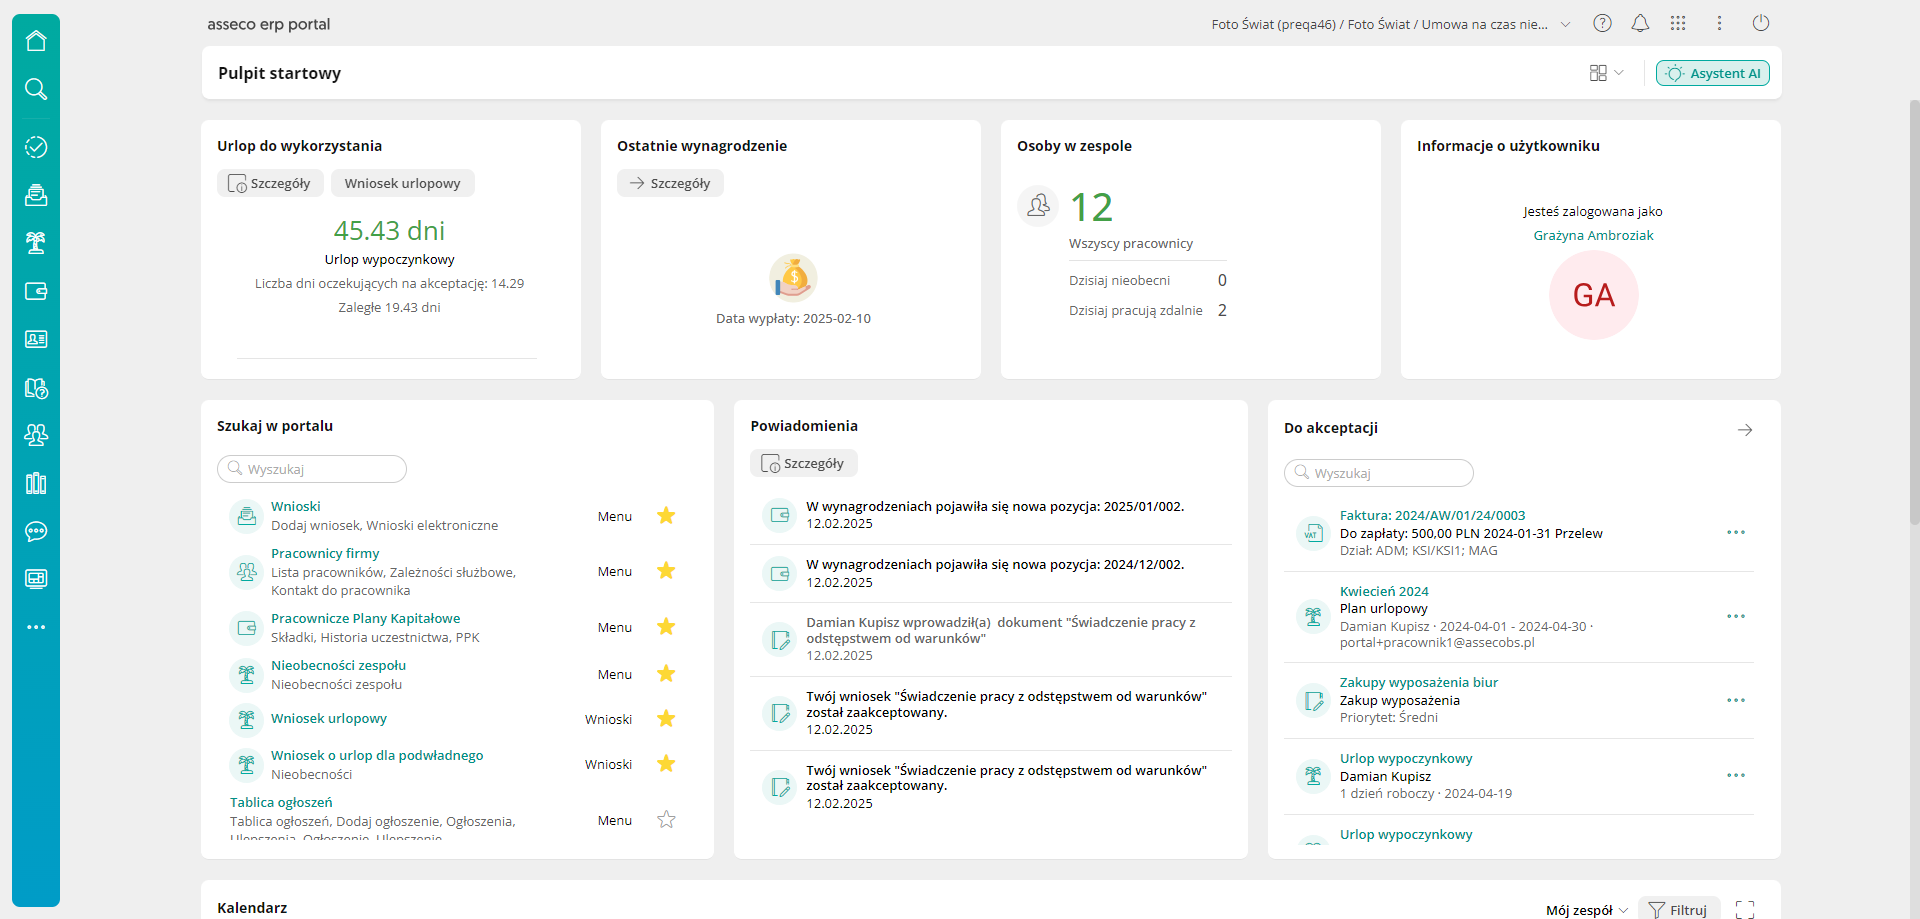Click the Asystent AI button
Screen dimensions: 1920x919
pos(1712,73)
